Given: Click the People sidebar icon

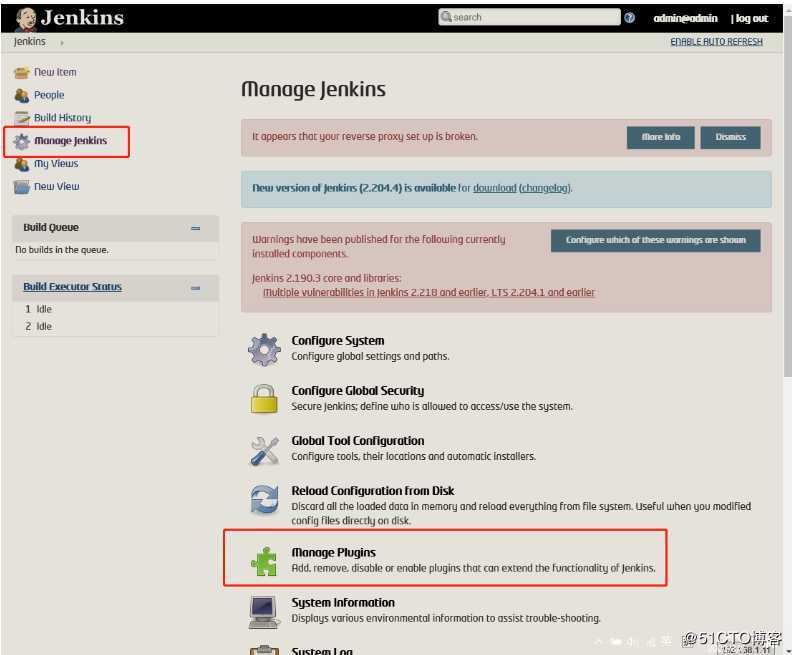Looking at the screenshot, I should pyautogui.click(x=22, y=95).
